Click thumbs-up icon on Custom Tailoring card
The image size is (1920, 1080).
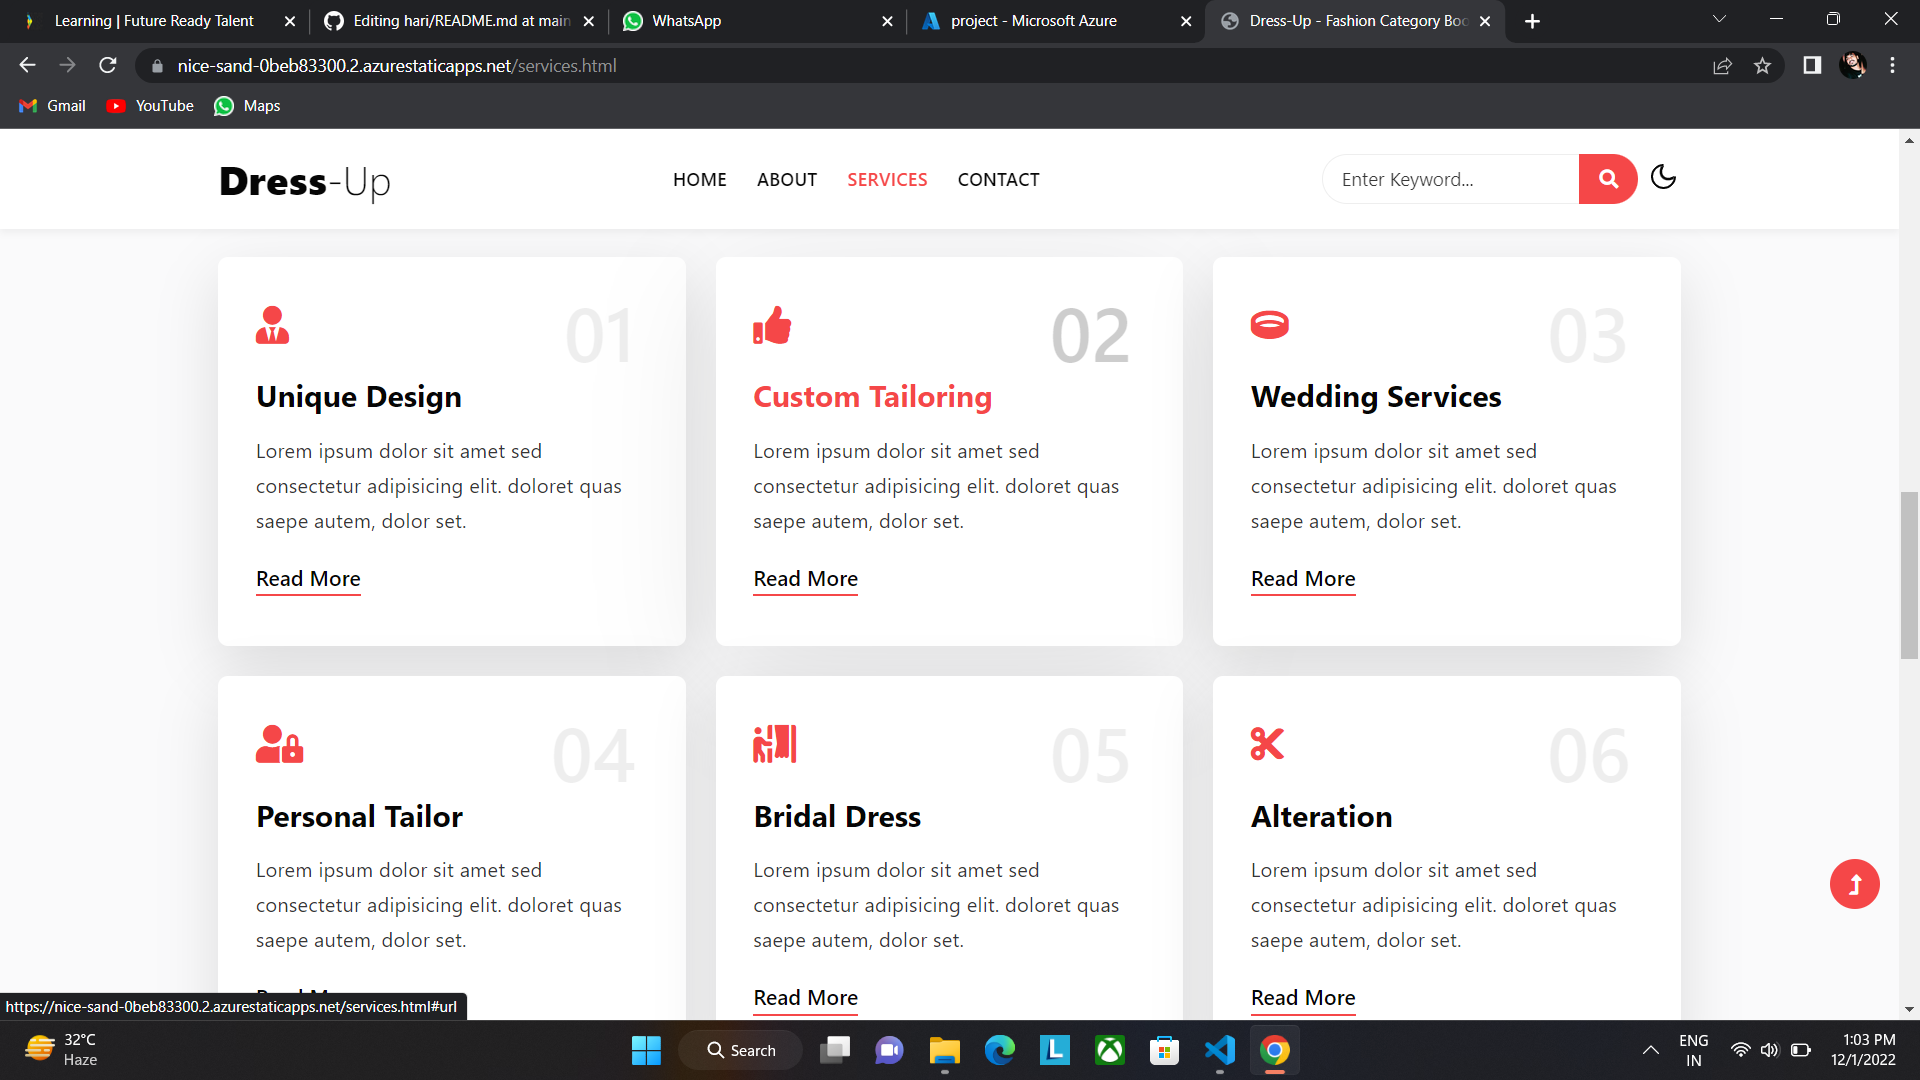coord(771,325)
